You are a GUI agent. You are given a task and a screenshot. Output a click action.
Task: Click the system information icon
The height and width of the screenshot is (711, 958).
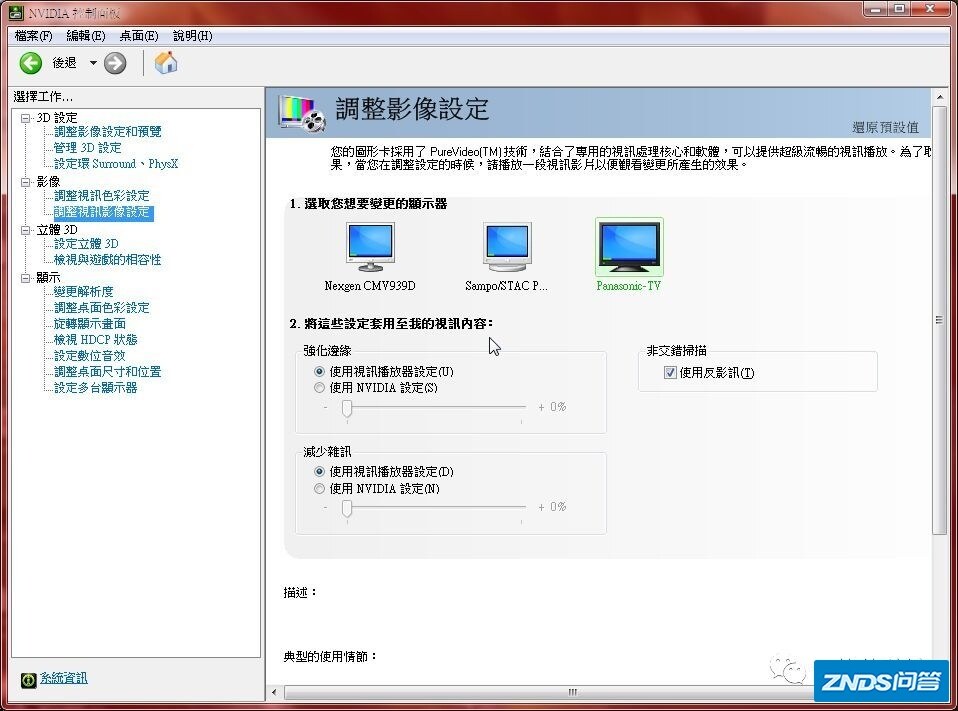(x=29, y=679)
